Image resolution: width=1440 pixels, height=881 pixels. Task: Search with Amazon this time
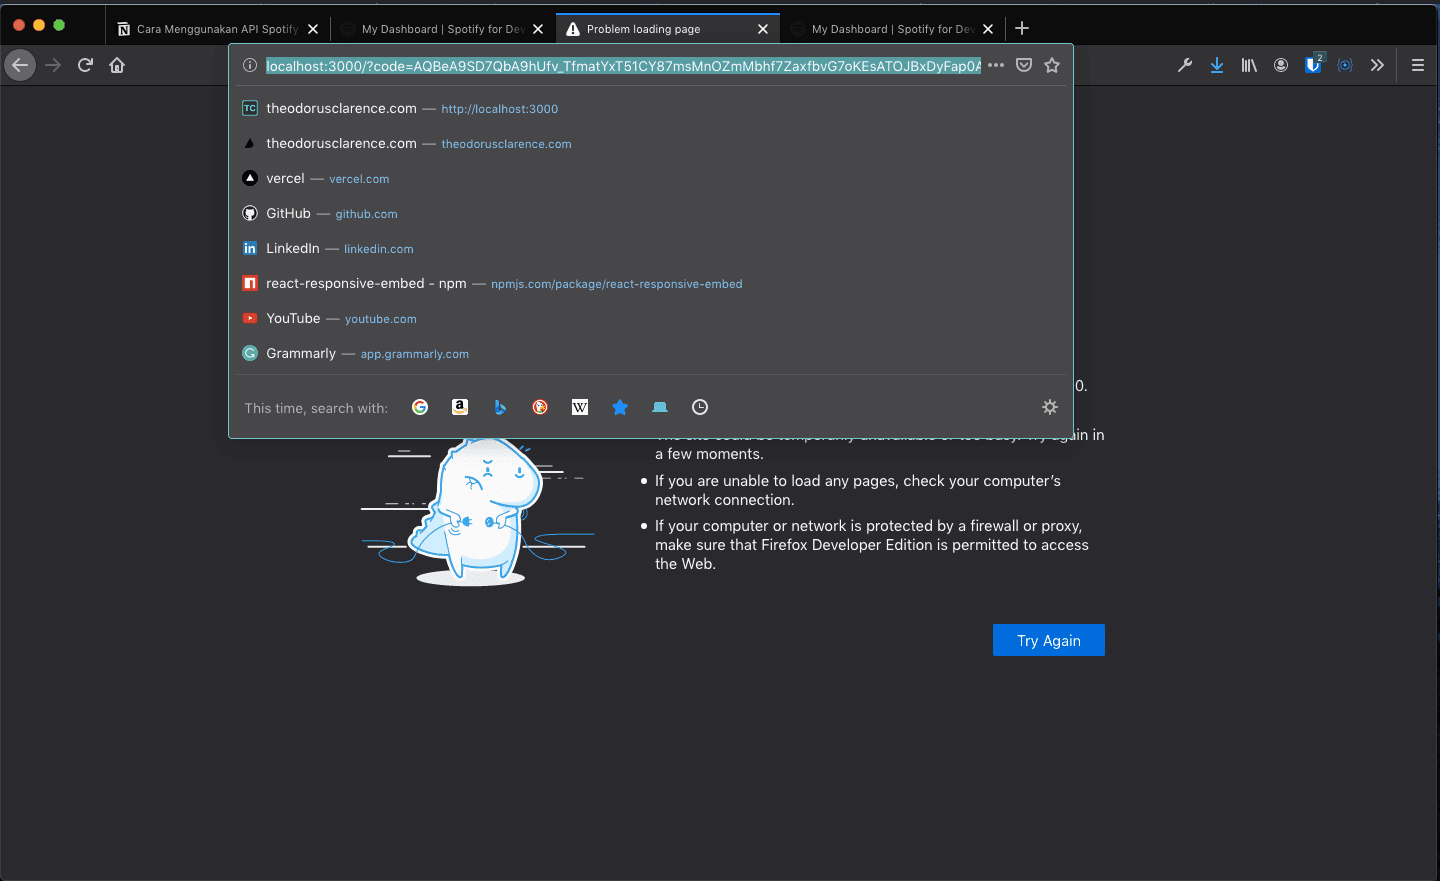tap(460, 407)
